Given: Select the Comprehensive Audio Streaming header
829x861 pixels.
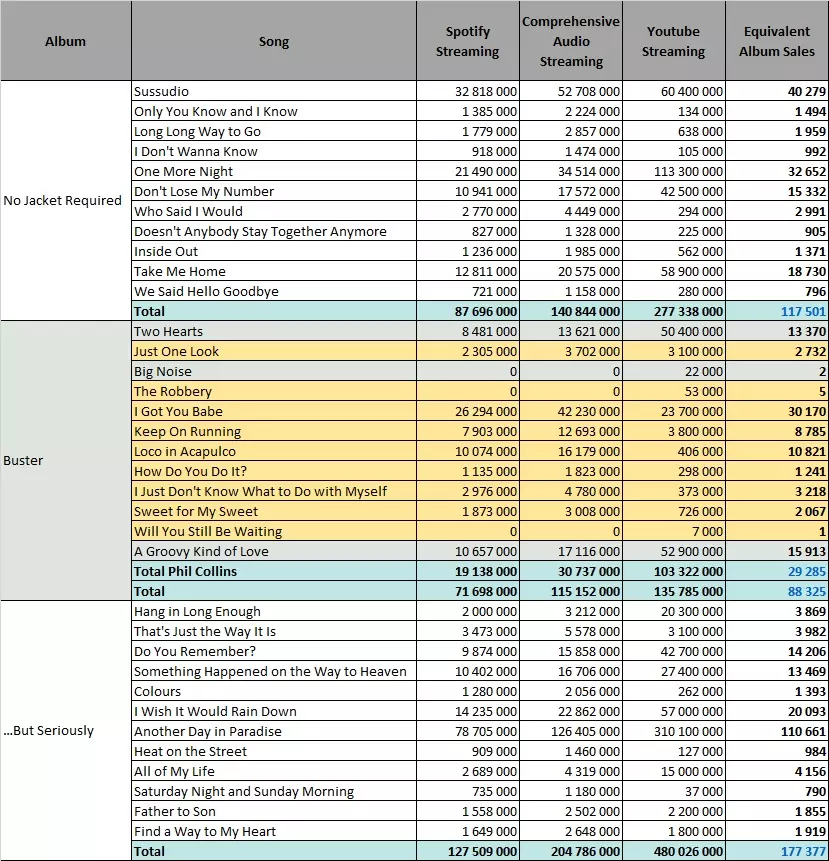Looking at the screenshot, I should coord(571,41).
